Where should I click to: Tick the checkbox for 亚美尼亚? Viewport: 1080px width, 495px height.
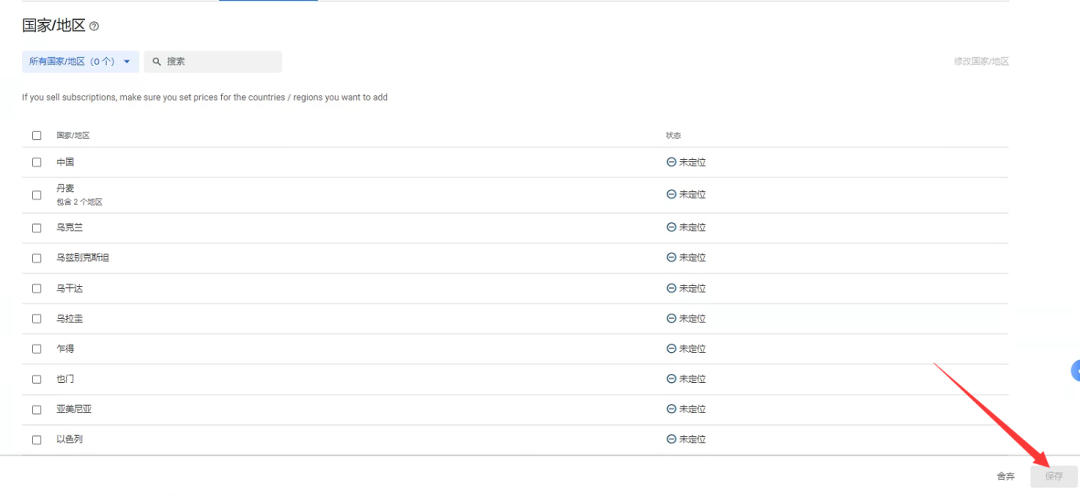click(37, 410)
